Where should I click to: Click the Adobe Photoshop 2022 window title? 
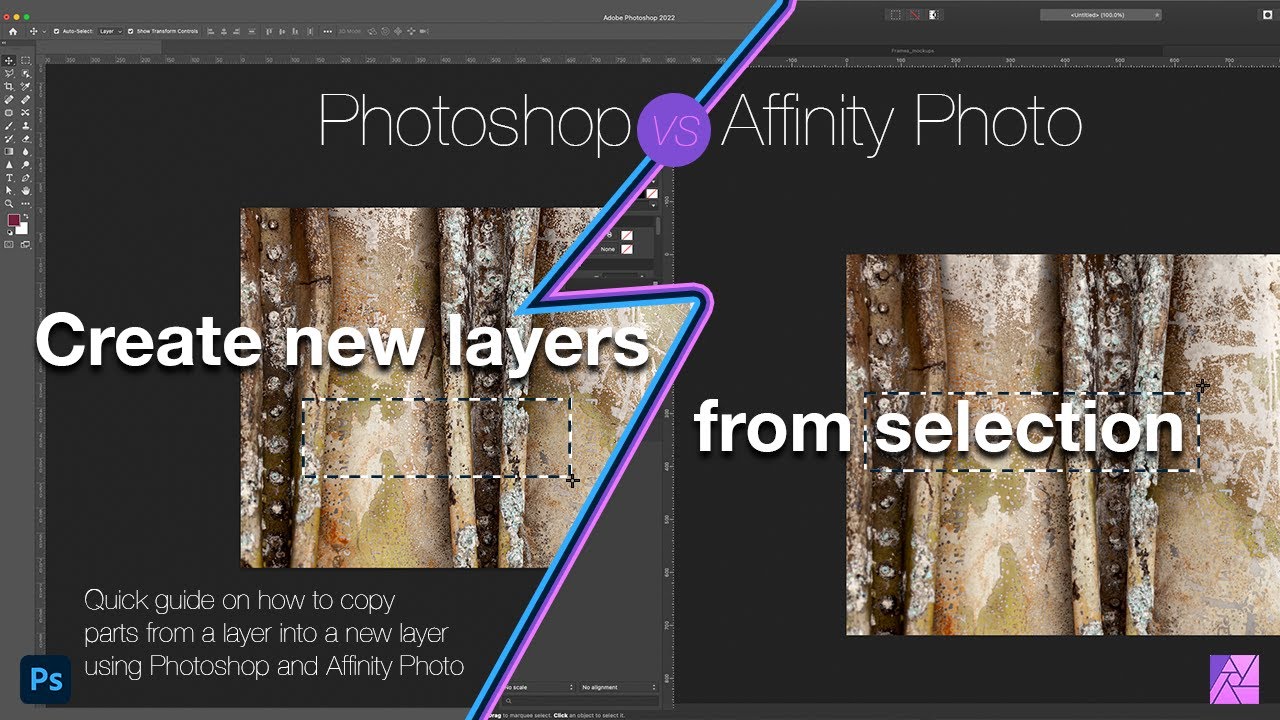pos(639,17)
